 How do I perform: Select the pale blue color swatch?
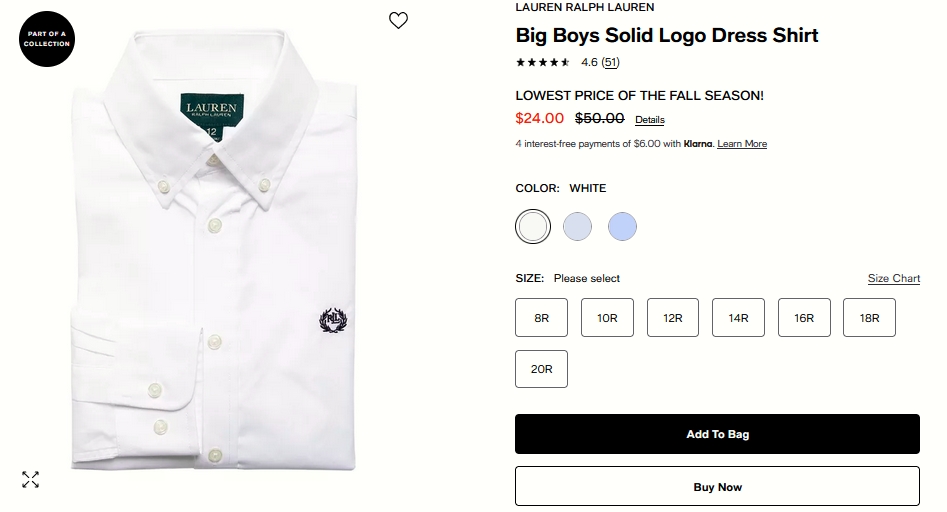tap(577, 226)
